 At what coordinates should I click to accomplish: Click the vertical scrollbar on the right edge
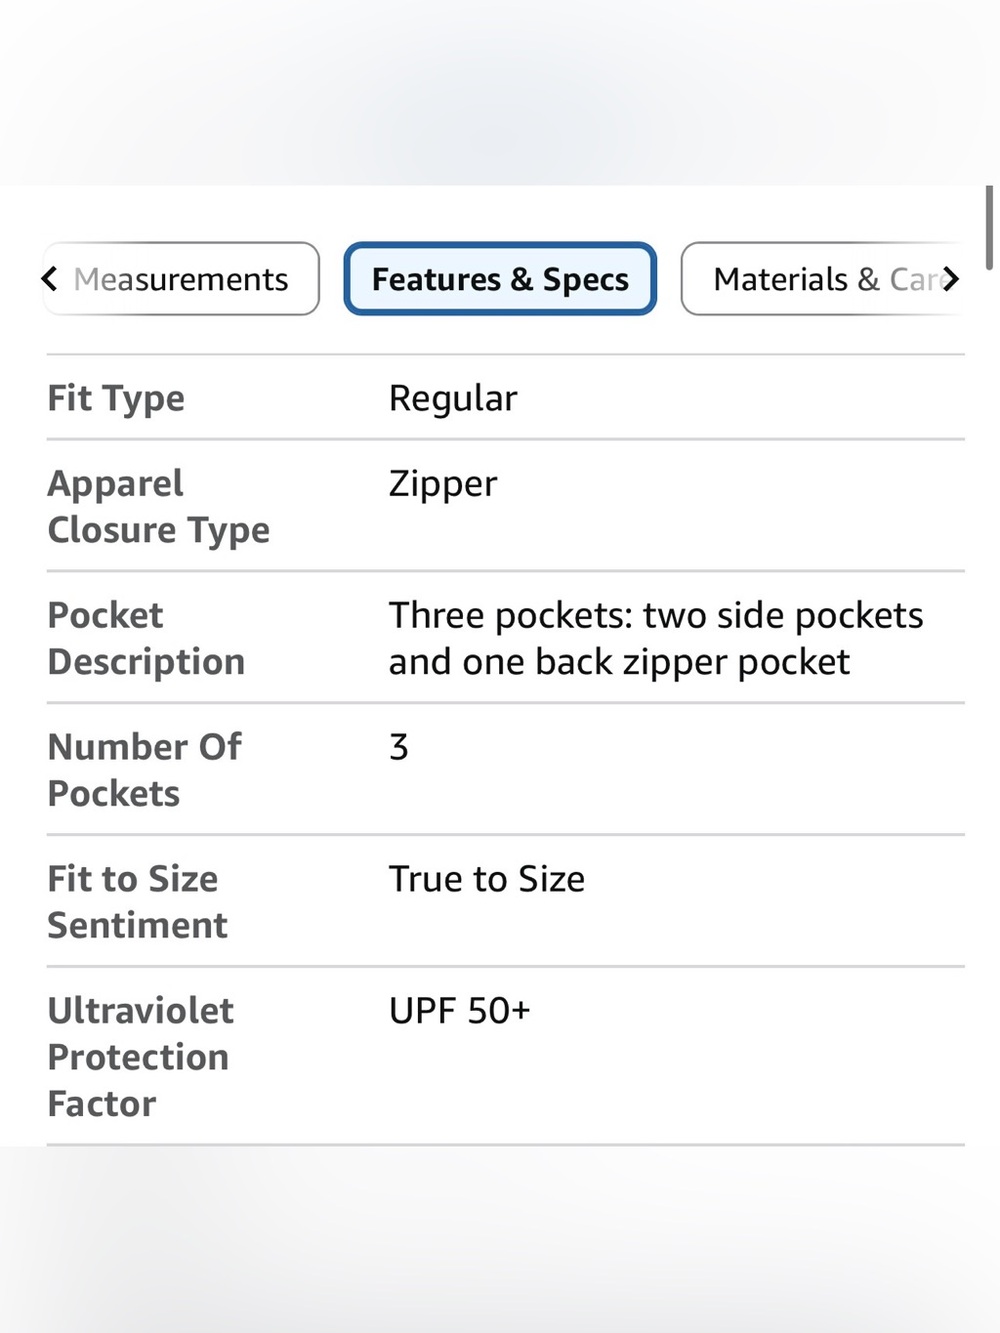coord(989,228)
